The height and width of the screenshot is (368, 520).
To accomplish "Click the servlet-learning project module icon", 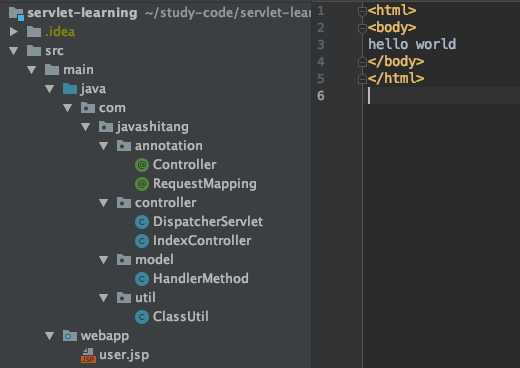I will 16,13.
